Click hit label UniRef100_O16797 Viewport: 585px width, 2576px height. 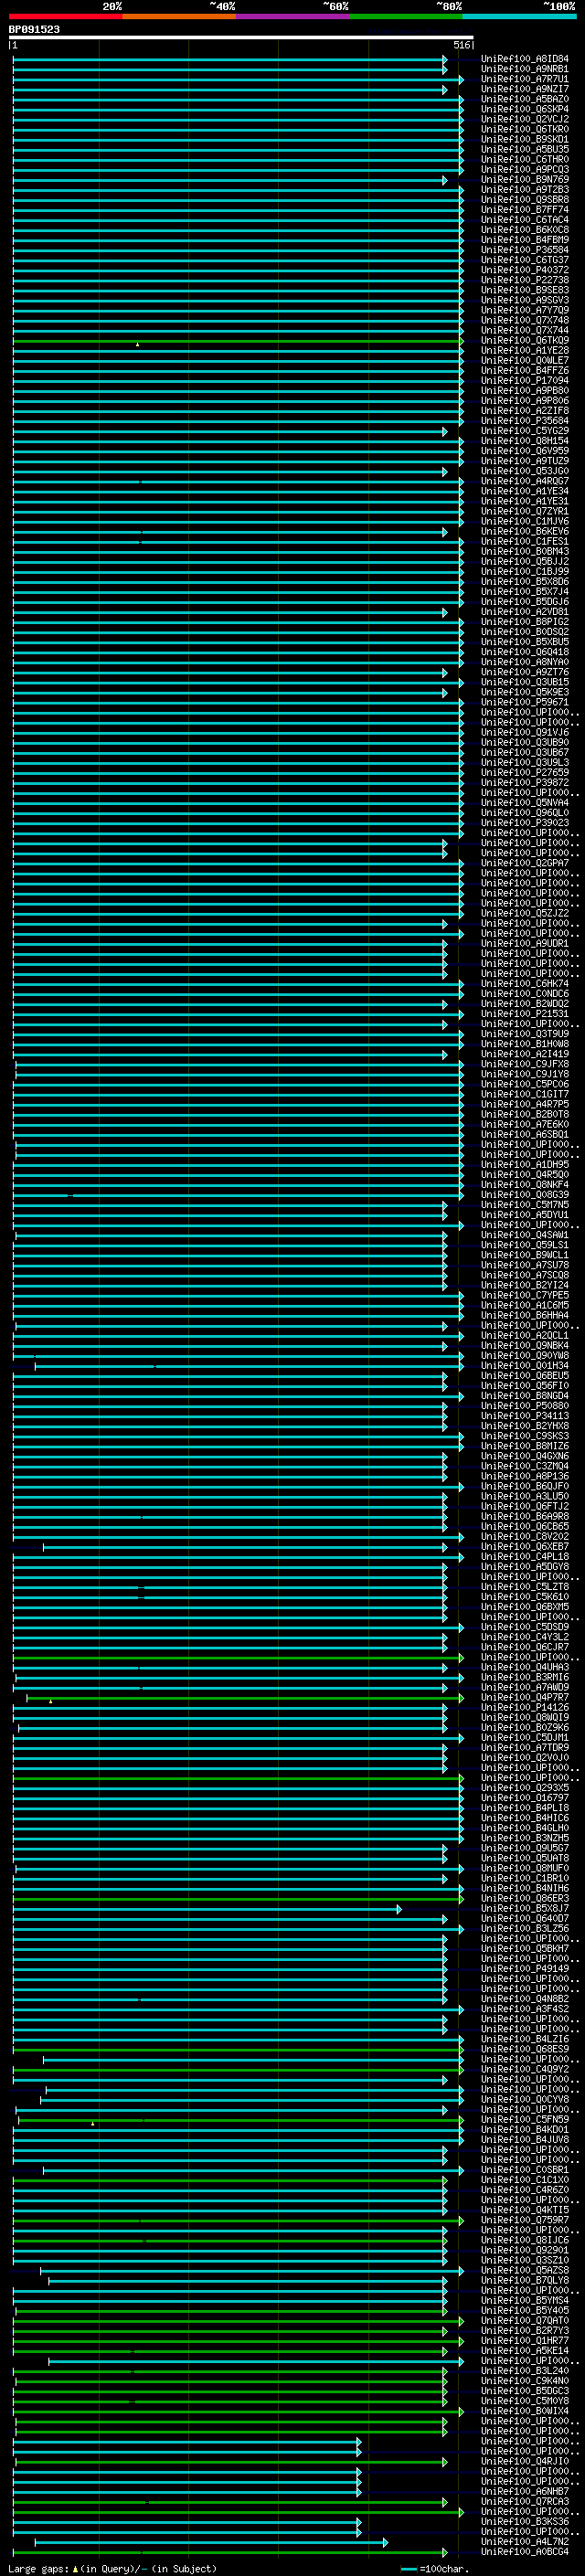(524, 1798)
